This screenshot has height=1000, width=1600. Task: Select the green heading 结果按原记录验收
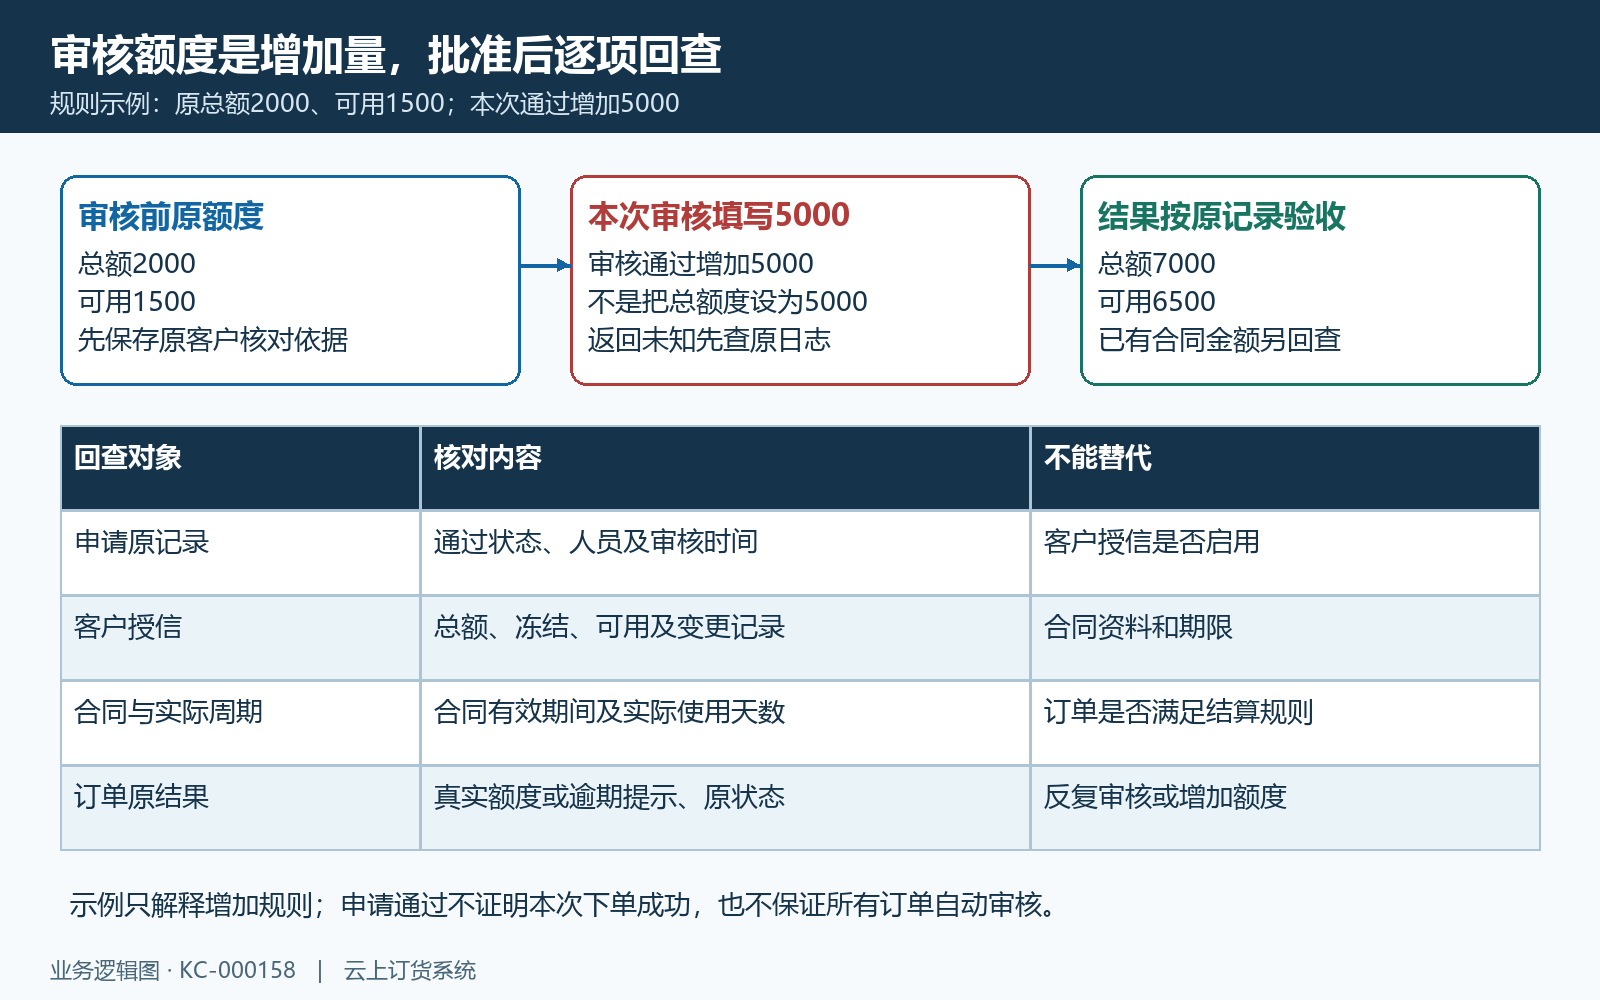[x=1222, y=216]
